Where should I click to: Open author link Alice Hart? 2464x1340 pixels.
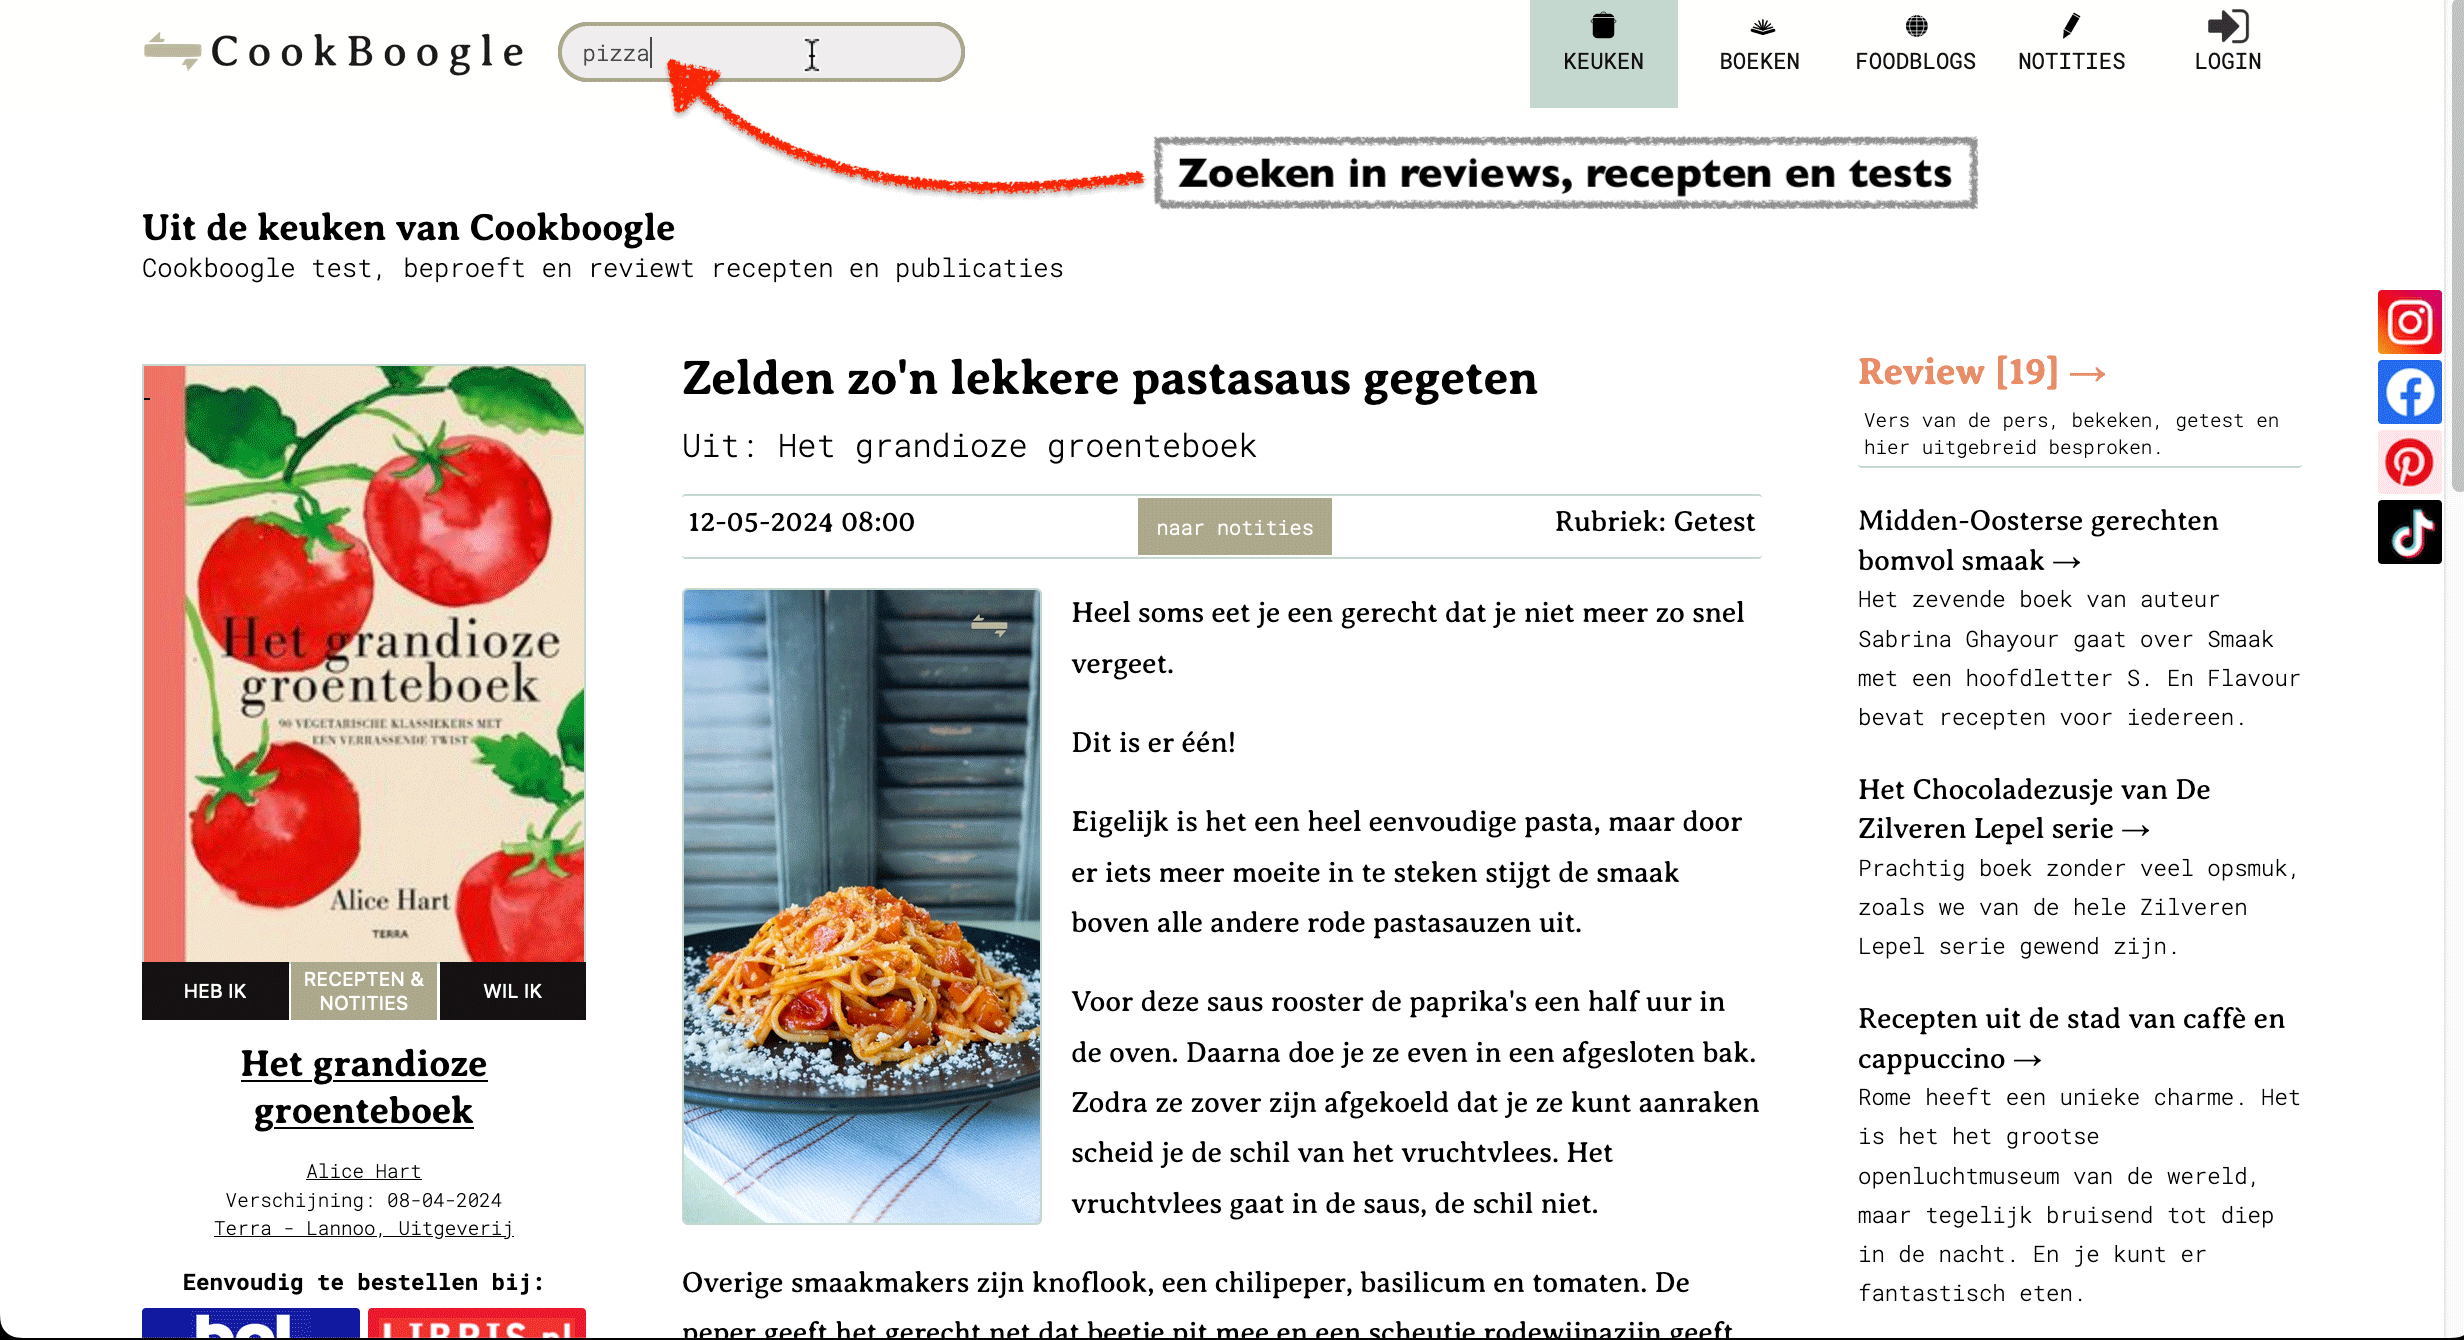point(364,1171)
